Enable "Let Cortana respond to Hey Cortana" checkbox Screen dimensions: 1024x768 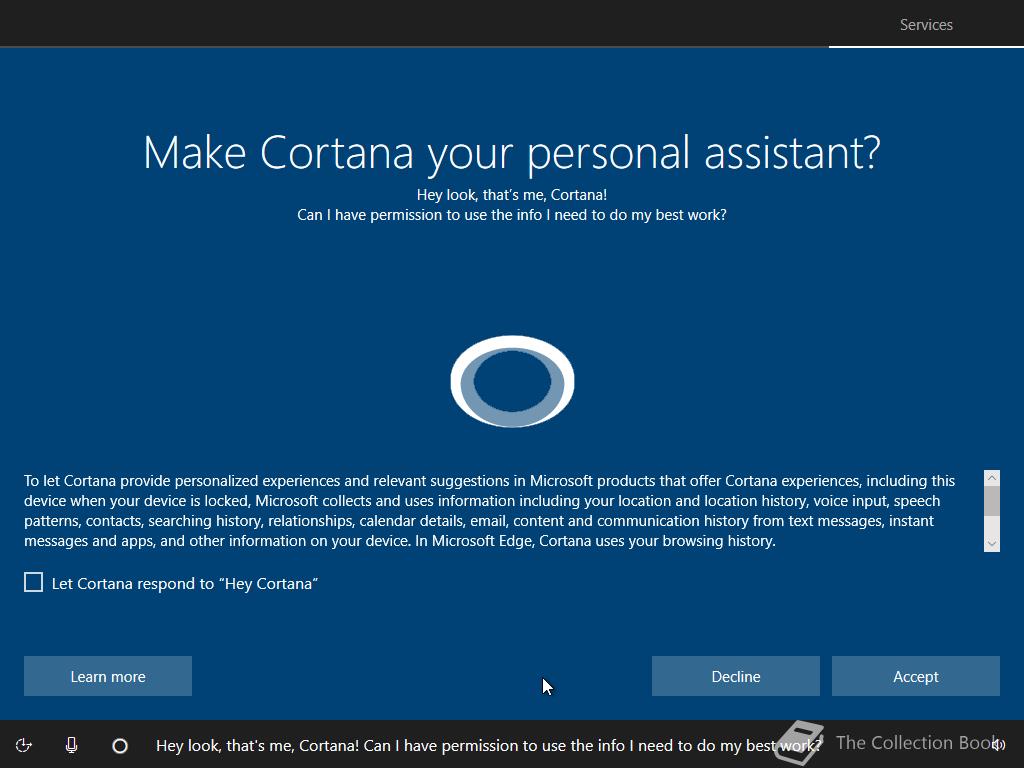point(33,582)
